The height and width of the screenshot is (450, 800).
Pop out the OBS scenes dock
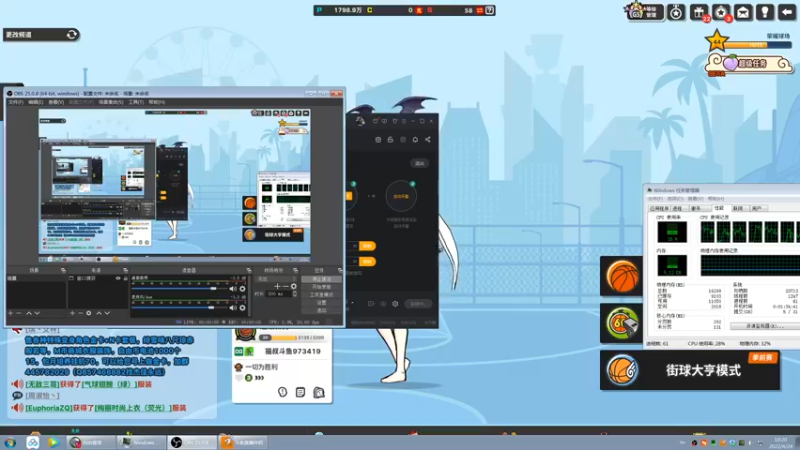[63, 270]
